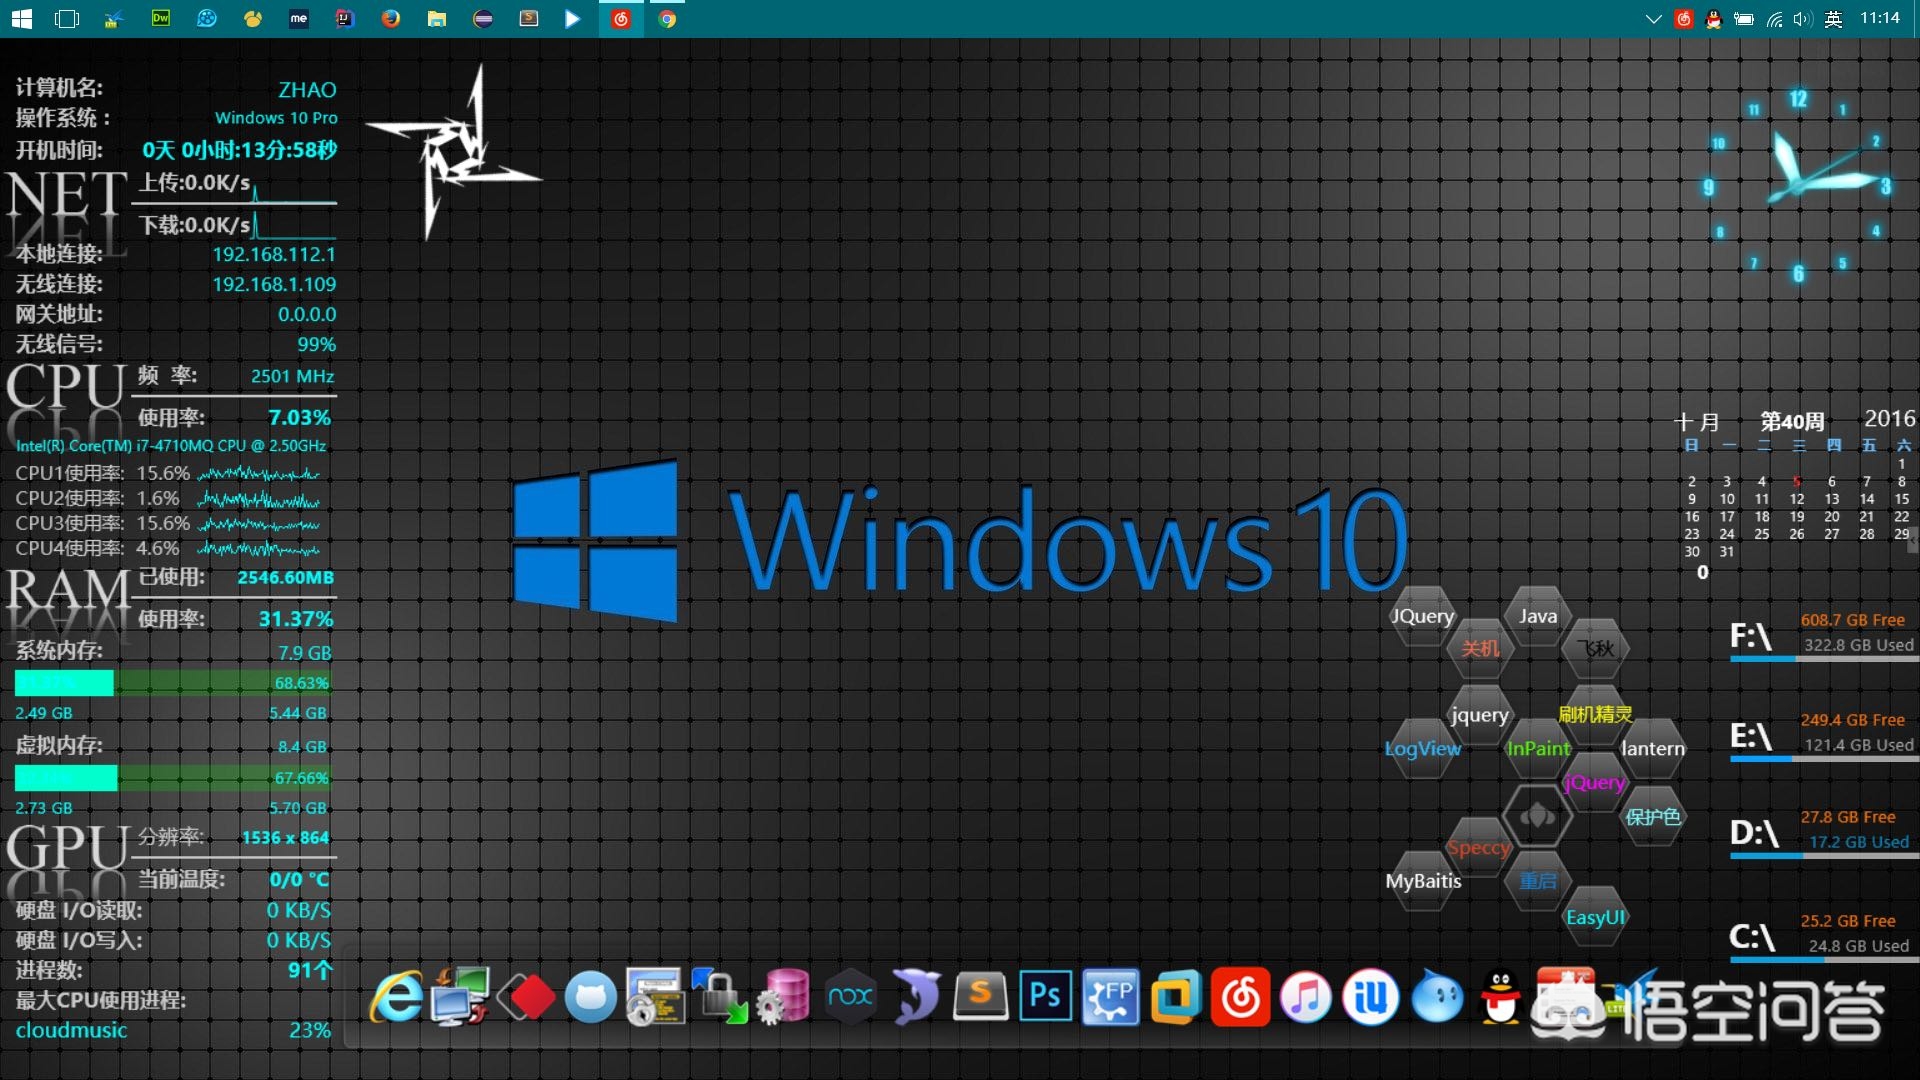Switch to Chrome in the taskbar
Image resolution: width=1920 pixels, height=1080 pixels.
click(x=667, y=19)
